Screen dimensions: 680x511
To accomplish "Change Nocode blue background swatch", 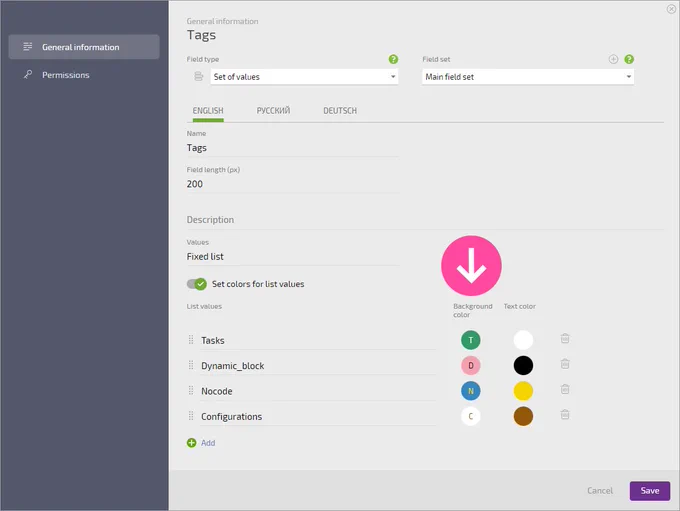I will click(x=471, y=391).
